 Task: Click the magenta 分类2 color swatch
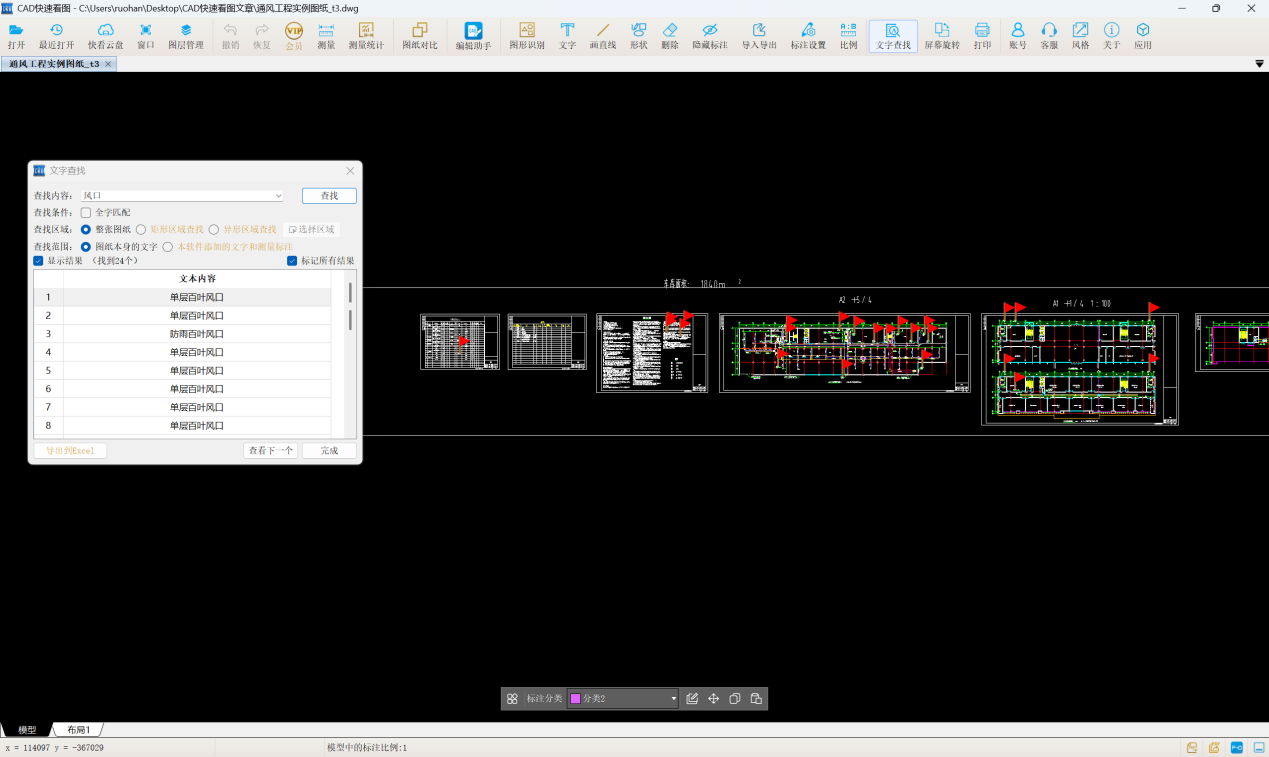click(575, 699)
